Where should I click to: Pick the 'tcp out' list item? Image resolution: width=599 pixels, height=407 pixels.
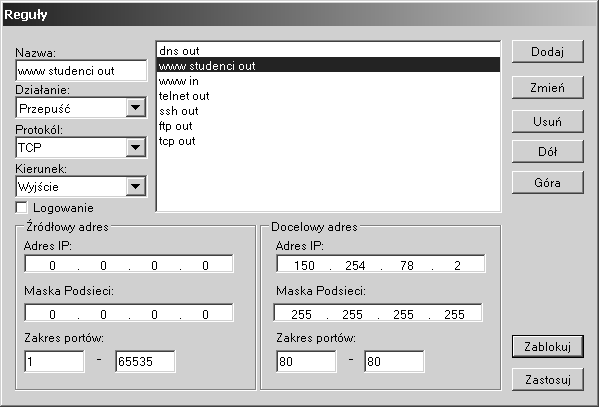pyautogui.click(x=329, y=141)
